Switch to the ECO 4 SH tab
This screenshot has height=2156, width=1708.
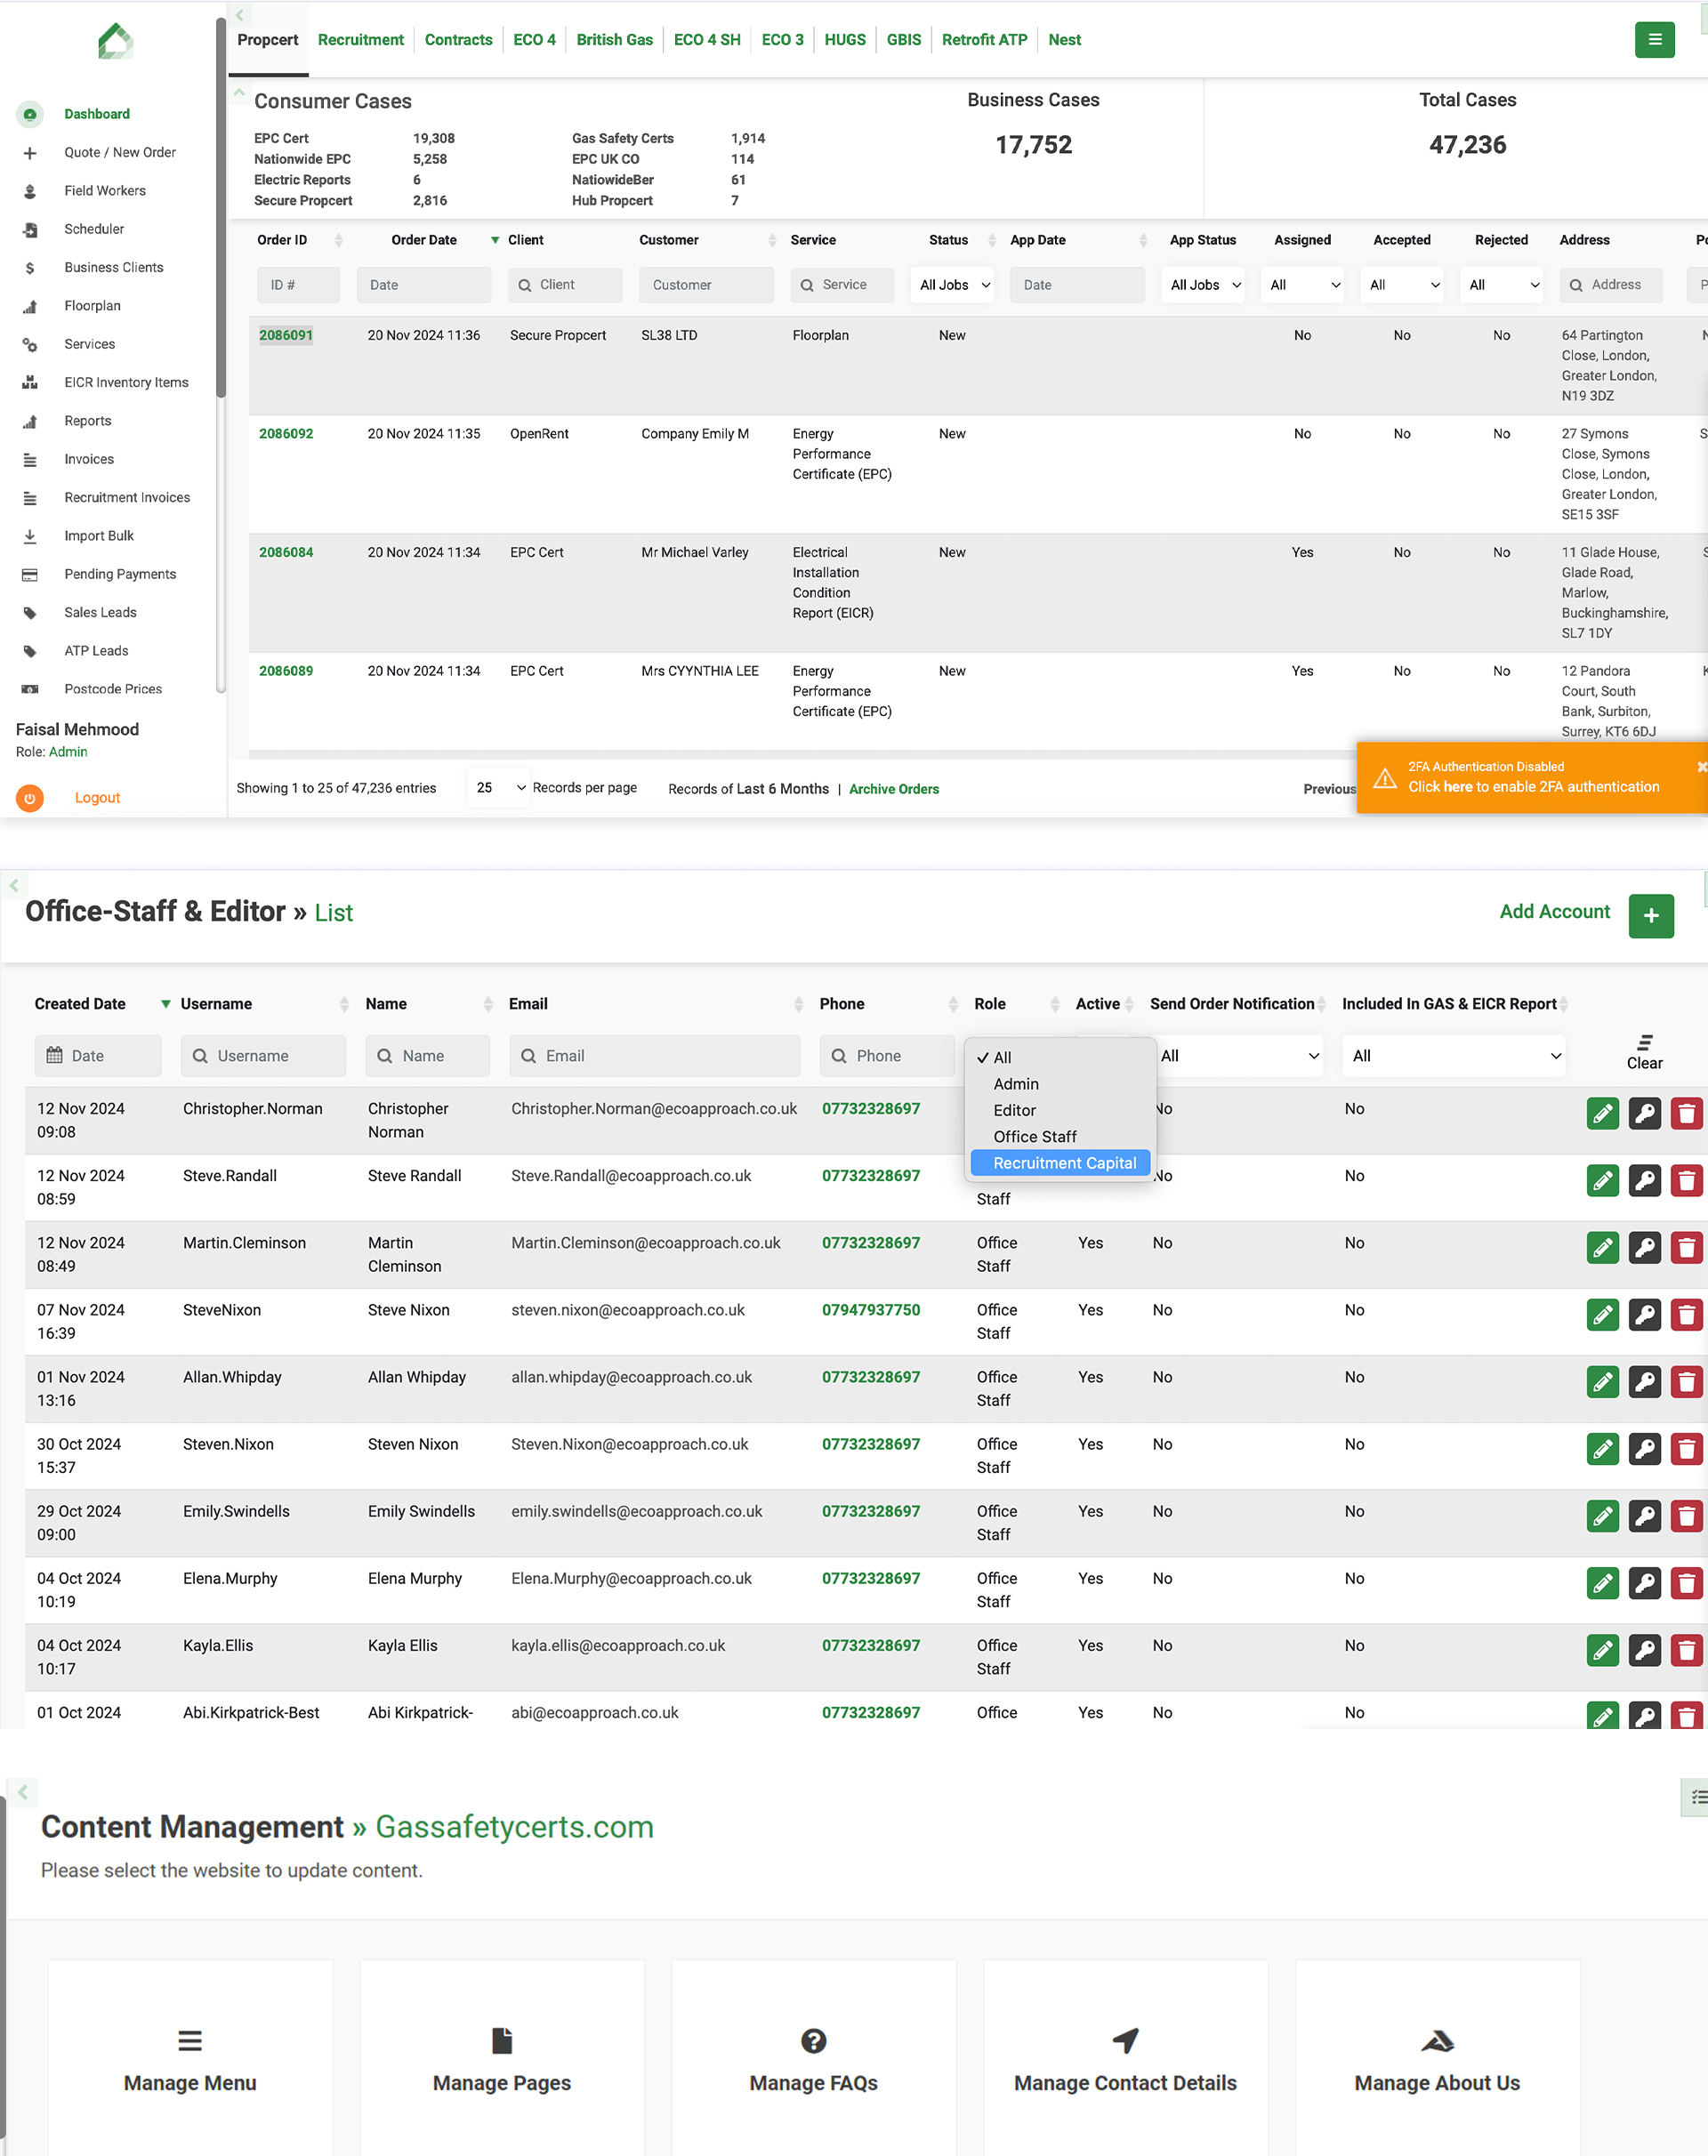pyautogui.click(x=707, y=40)
